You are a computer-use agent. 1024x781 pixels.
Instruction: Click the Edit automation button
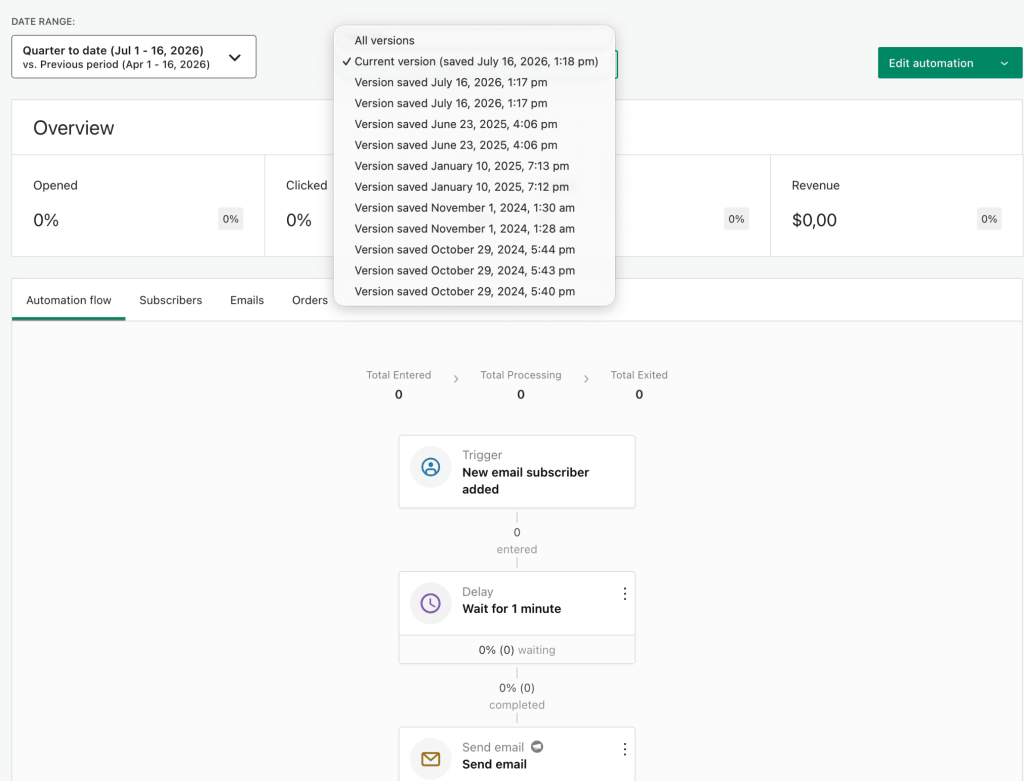[931, 63]
